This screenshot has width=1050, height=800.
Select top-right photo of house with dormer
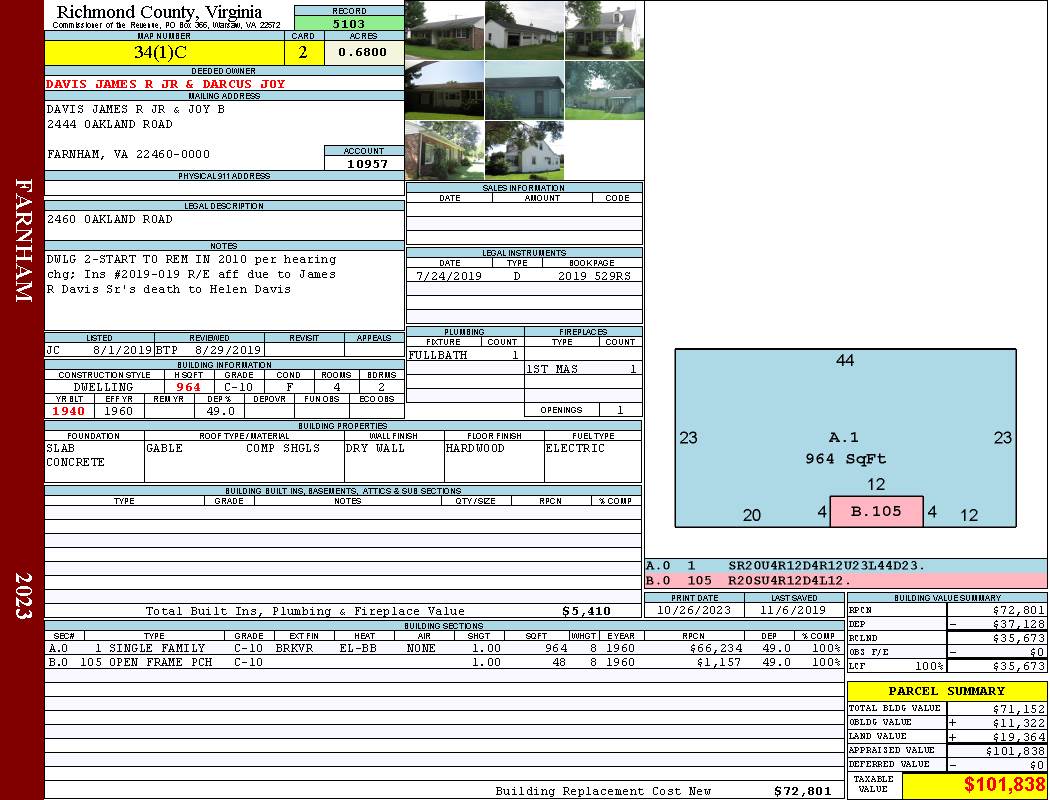(604, 30)
